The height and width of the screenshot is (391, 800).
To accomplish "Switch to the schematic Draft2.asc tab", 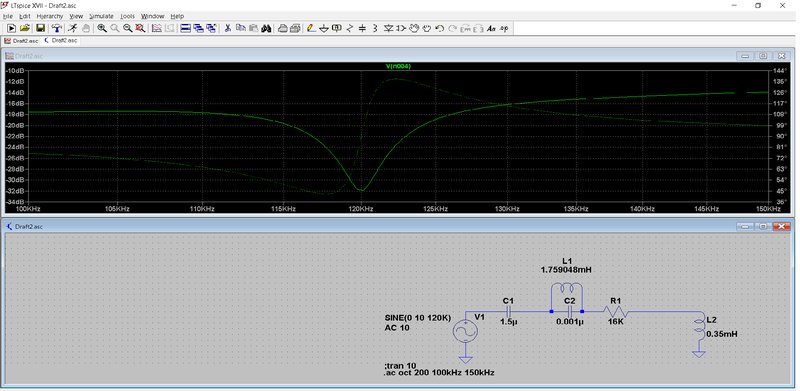I will 61,40.
